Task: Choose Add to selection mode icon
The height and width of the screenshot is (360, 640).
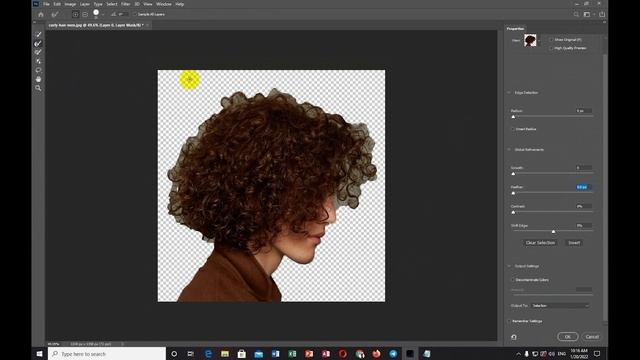Action: pyautogui.click(x=76, y=14)
